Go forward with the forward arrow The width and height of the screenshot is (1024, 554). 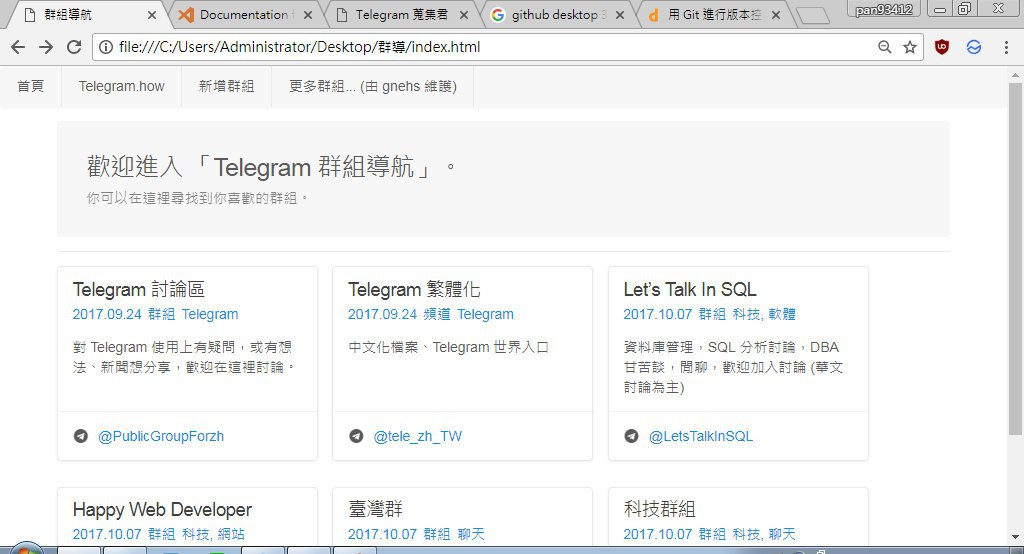point(46,47)
